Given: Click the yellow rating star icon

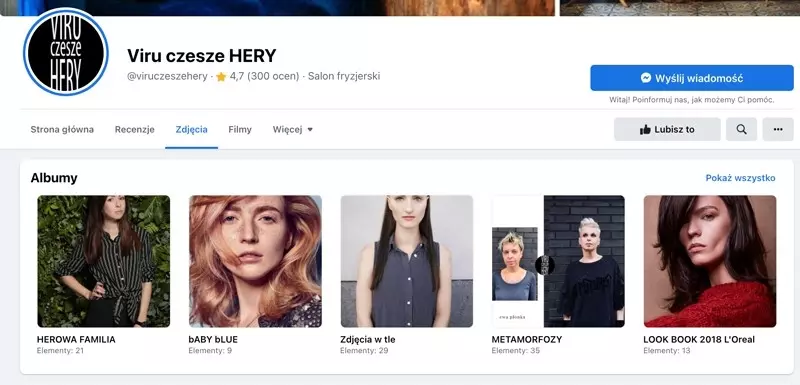Looking at the screenshot, I should (x=221, y=76).
